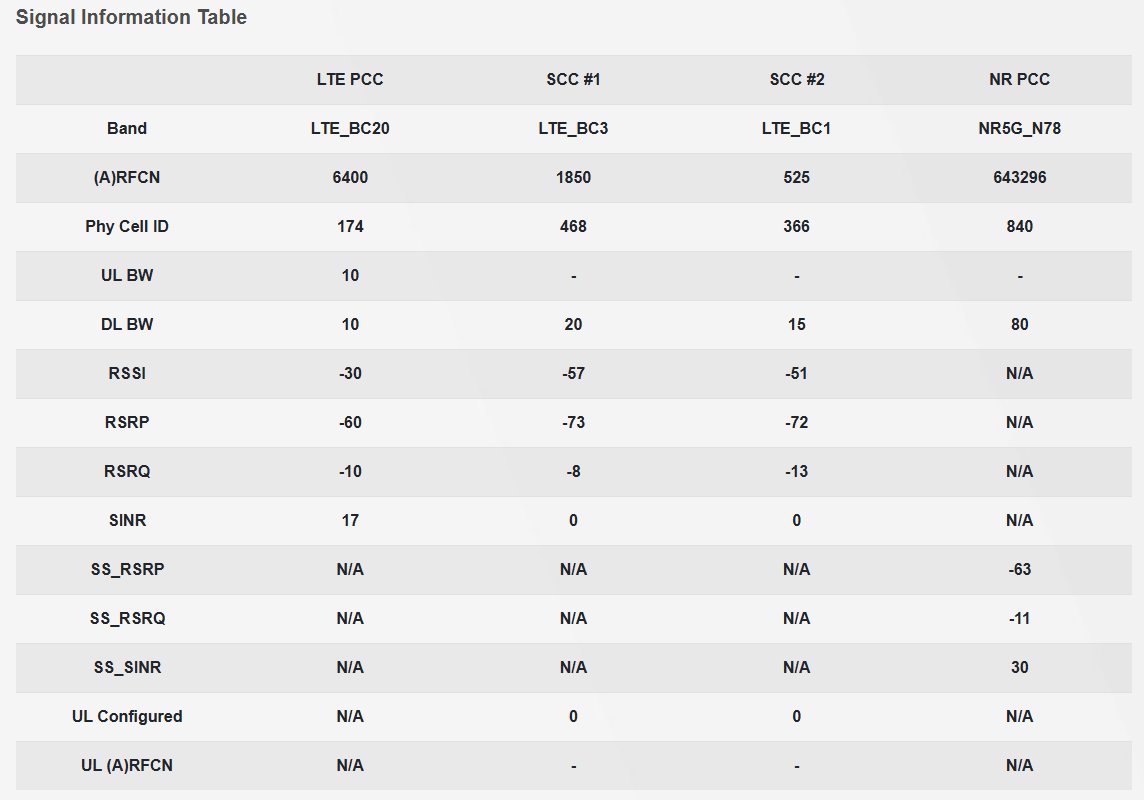Select the RSRP value -73
This screenshot has height=800, width=1144.
point(573,422)
